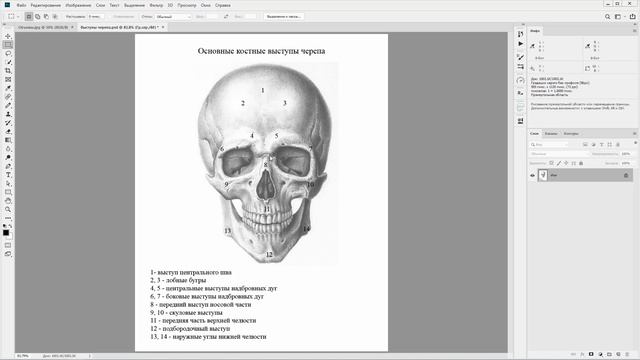Select the Magic Wand tool
Image resolution: width=640 pixels, height=360 pixels.
coord(8,62)
